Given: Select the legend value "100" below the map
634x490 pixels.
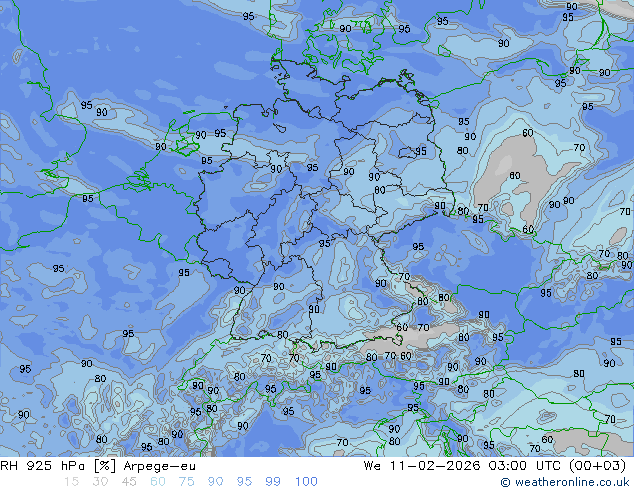Looking at the screenshot, I should click(x=306, y=482).
